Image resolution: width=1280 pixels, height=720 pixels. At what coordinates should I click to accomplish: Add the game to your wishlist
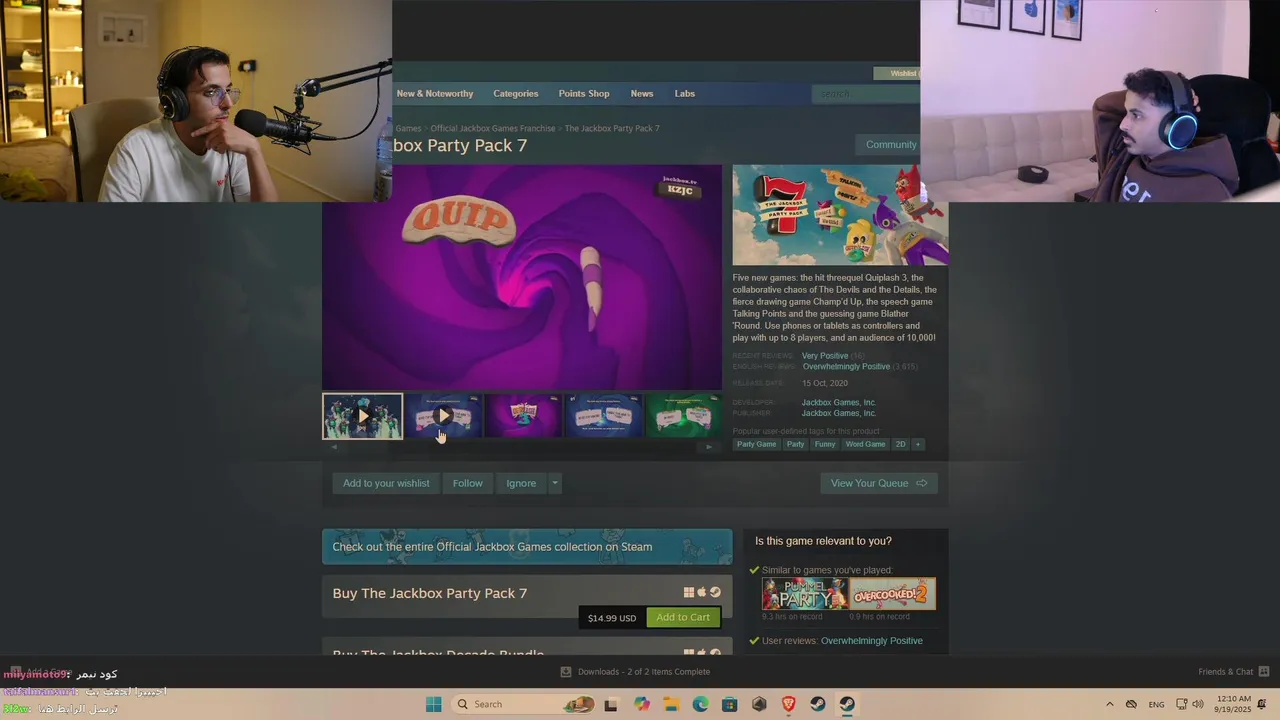point(386,483)
